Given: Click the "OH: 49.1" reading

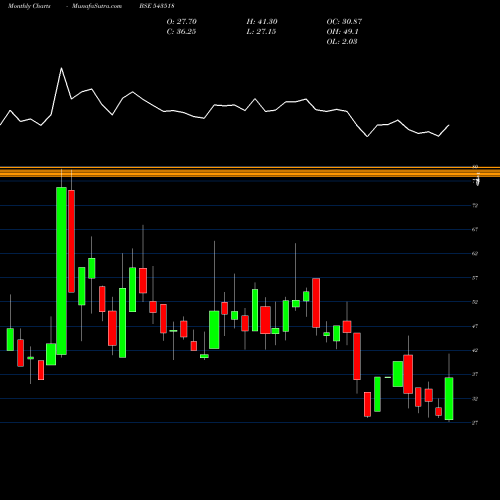Looking at the screenshot, I should point(342,32).
